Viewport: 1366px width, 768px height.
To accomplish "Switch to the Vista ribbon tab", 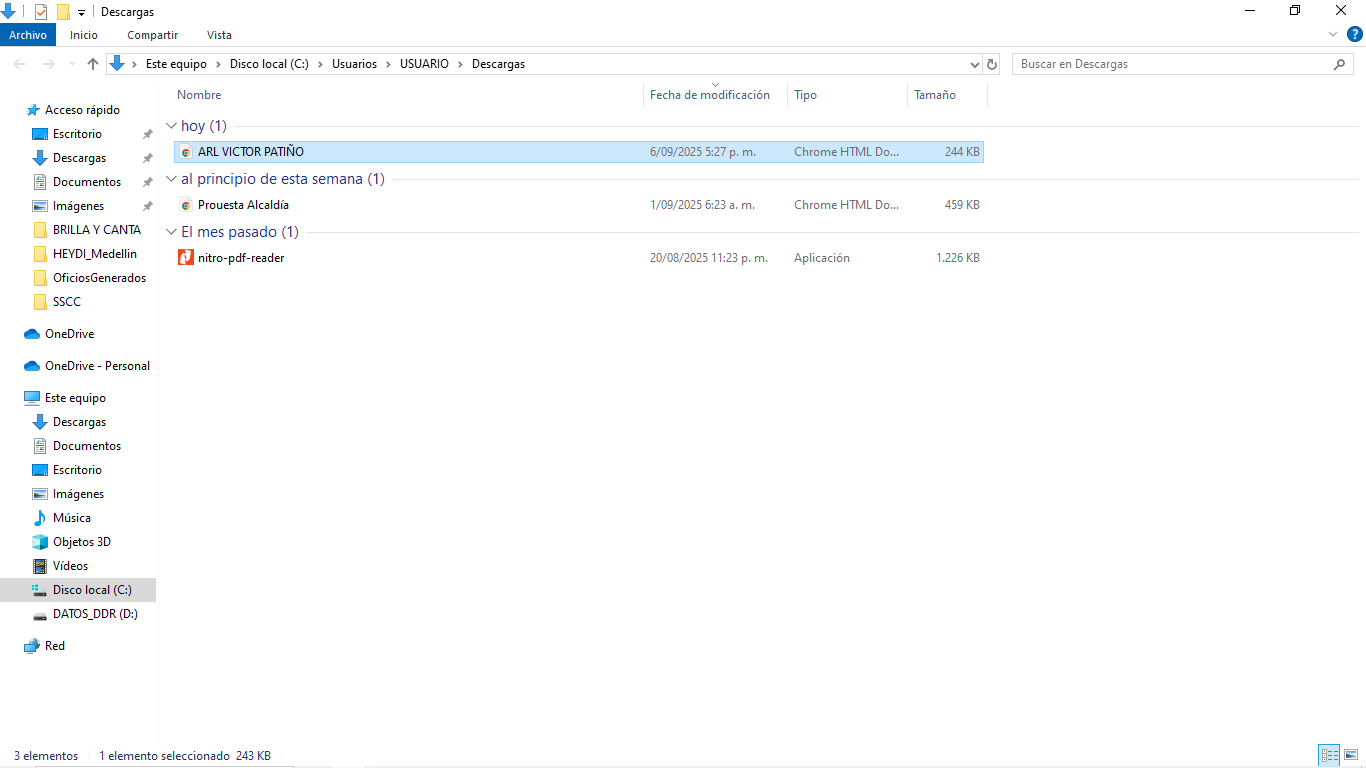I will pyautogui.click(x=219, y=35).
